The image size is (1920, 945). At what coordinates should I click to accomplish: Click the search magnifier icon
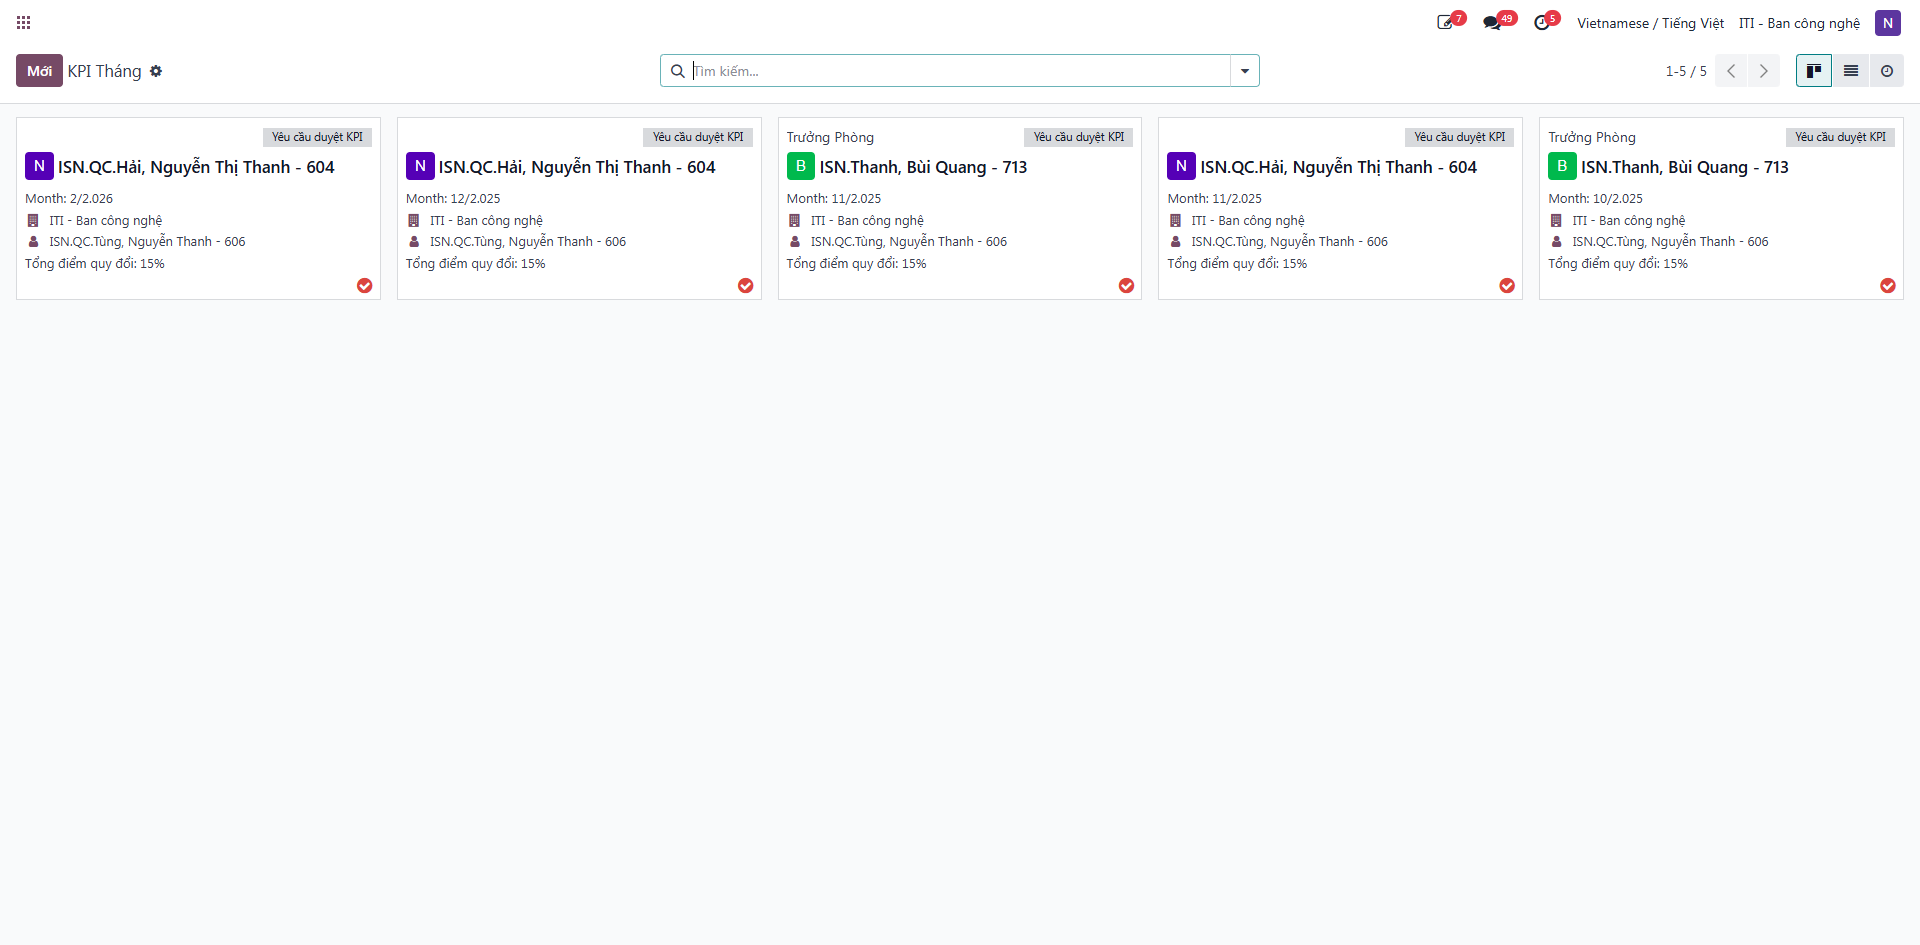tap(677, 71)
